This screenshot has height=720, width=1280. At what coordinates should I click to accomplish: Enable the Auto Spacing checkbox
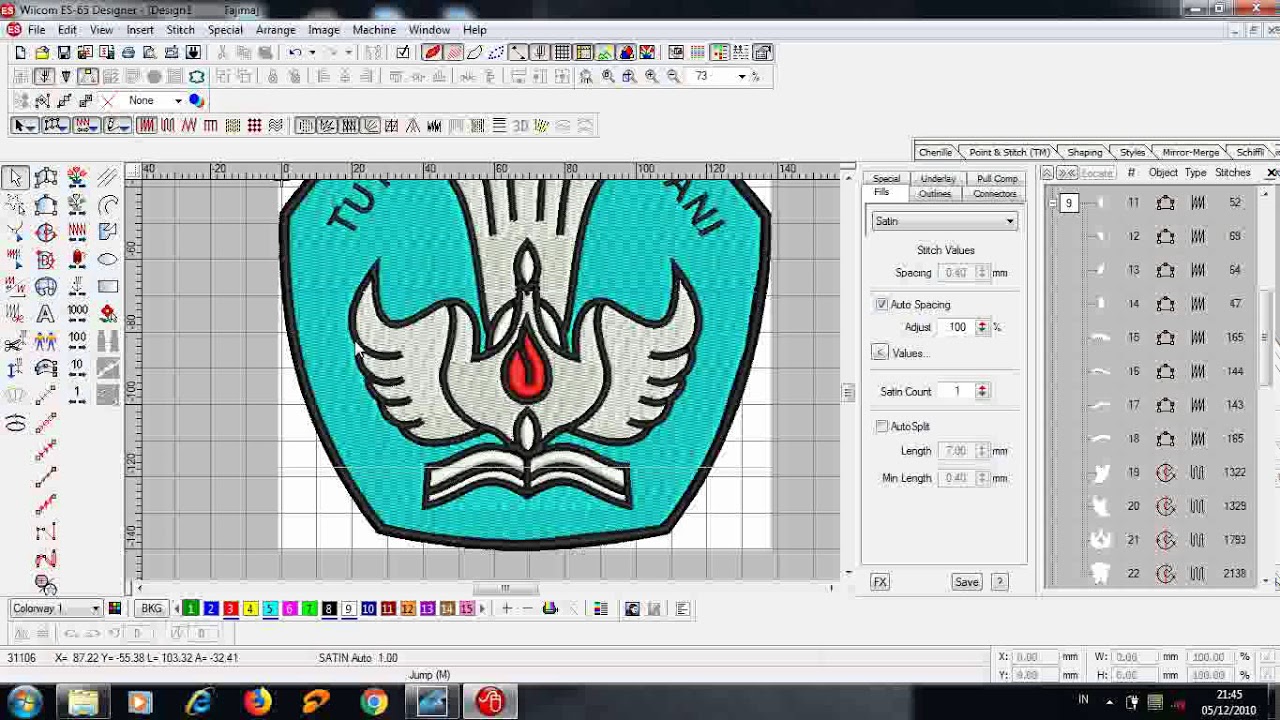pos(881,304)
